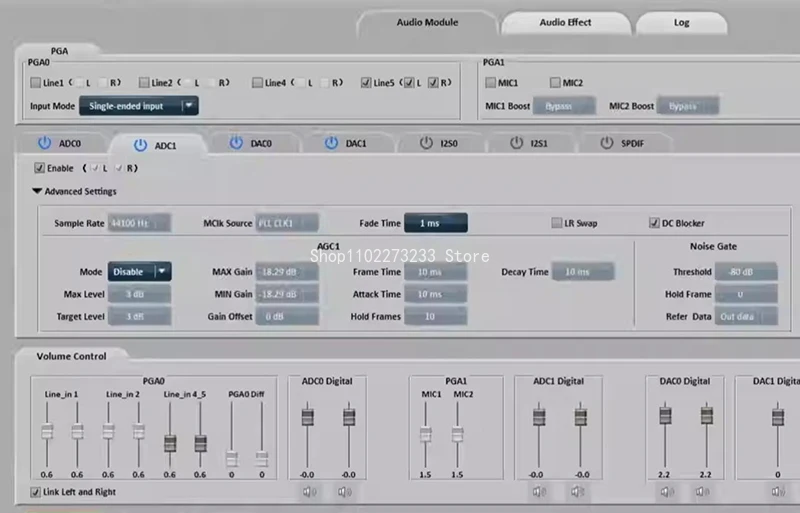Click the Fade Time field
The image size is (800, 513).
click(436, 223)
